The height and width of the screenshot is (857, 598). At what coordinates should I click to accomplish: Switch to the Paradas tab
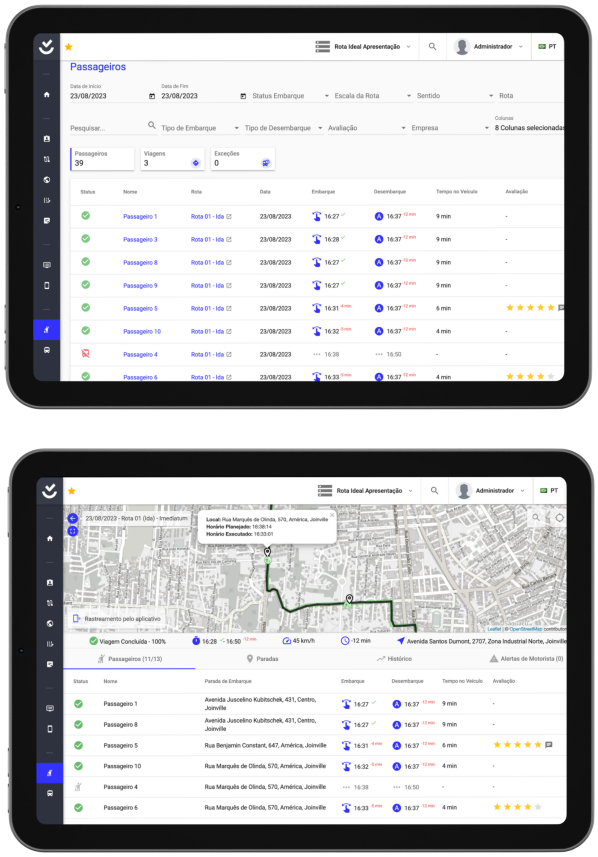tap(262, 659)
